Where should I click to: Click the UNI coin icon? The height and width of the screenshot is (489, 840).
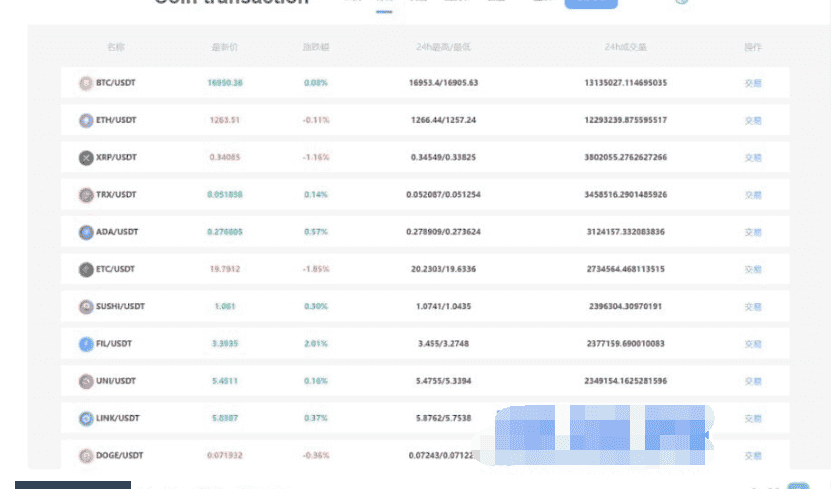[x=86, y=381]
